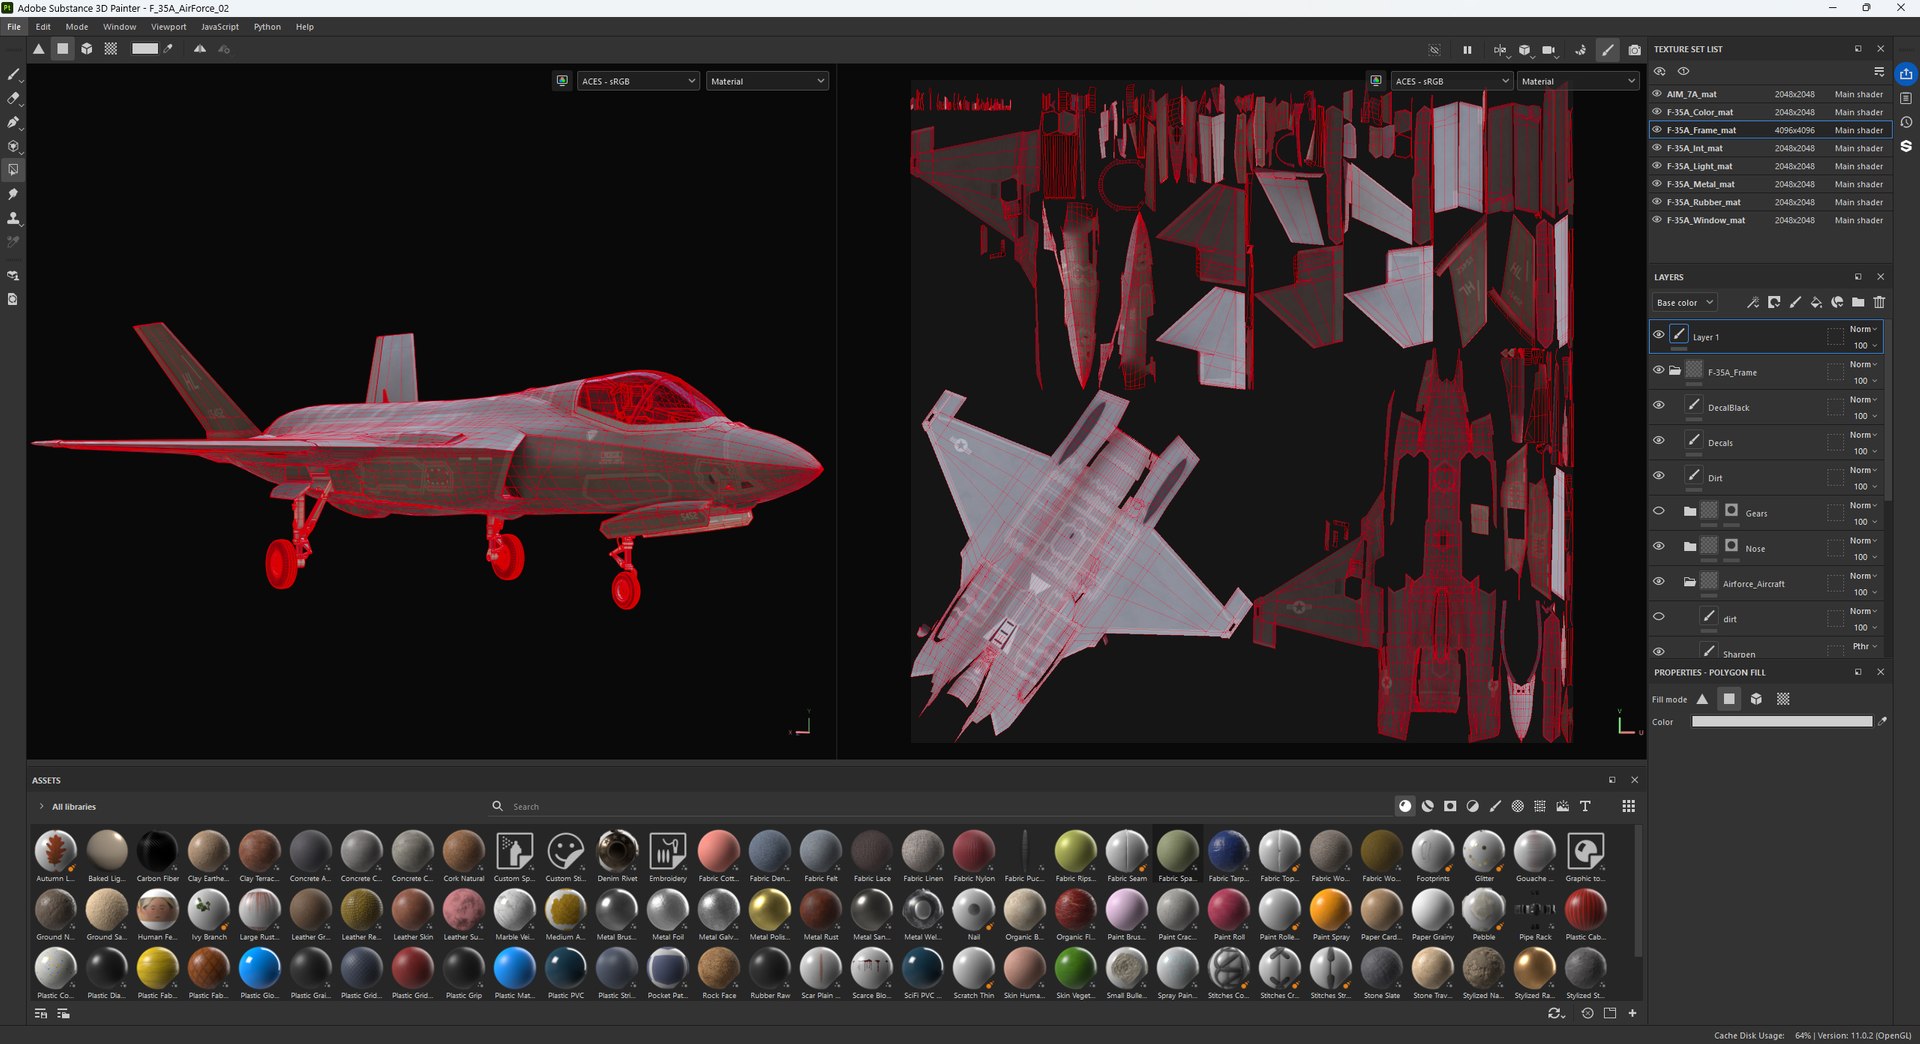Open the Window menu
The image size is (1920, 1044).
tap(119, 27)
